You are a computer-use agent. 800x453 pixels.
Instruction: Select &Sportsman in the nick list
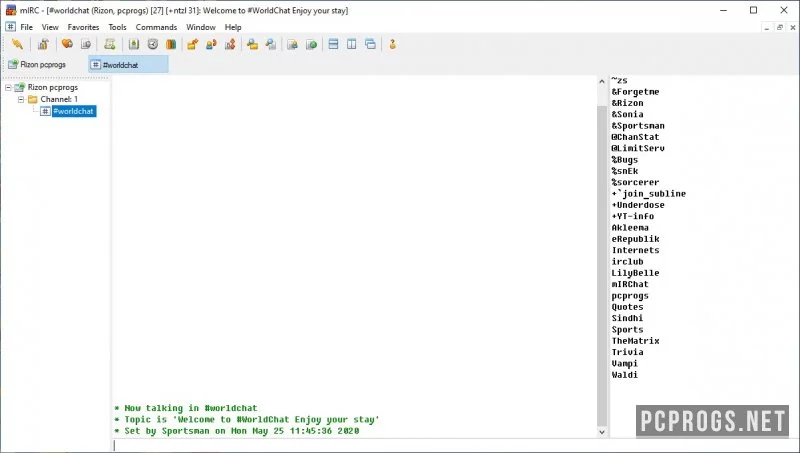(x=638, y=125)
